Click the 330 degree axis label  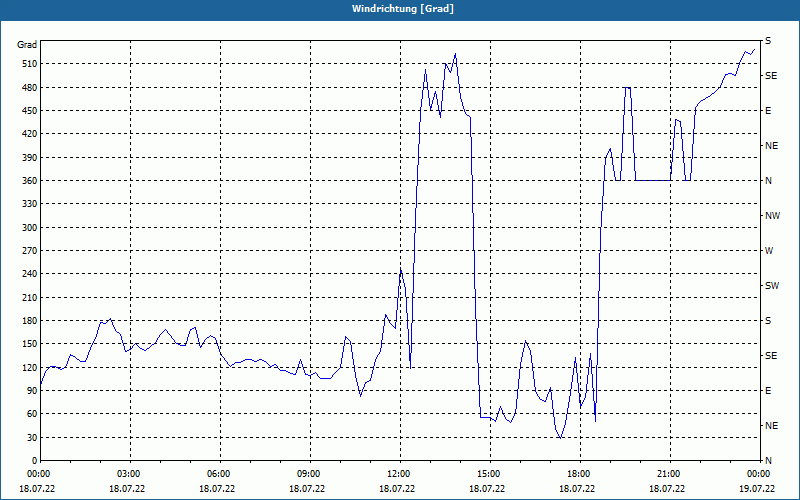click(30, 204)
